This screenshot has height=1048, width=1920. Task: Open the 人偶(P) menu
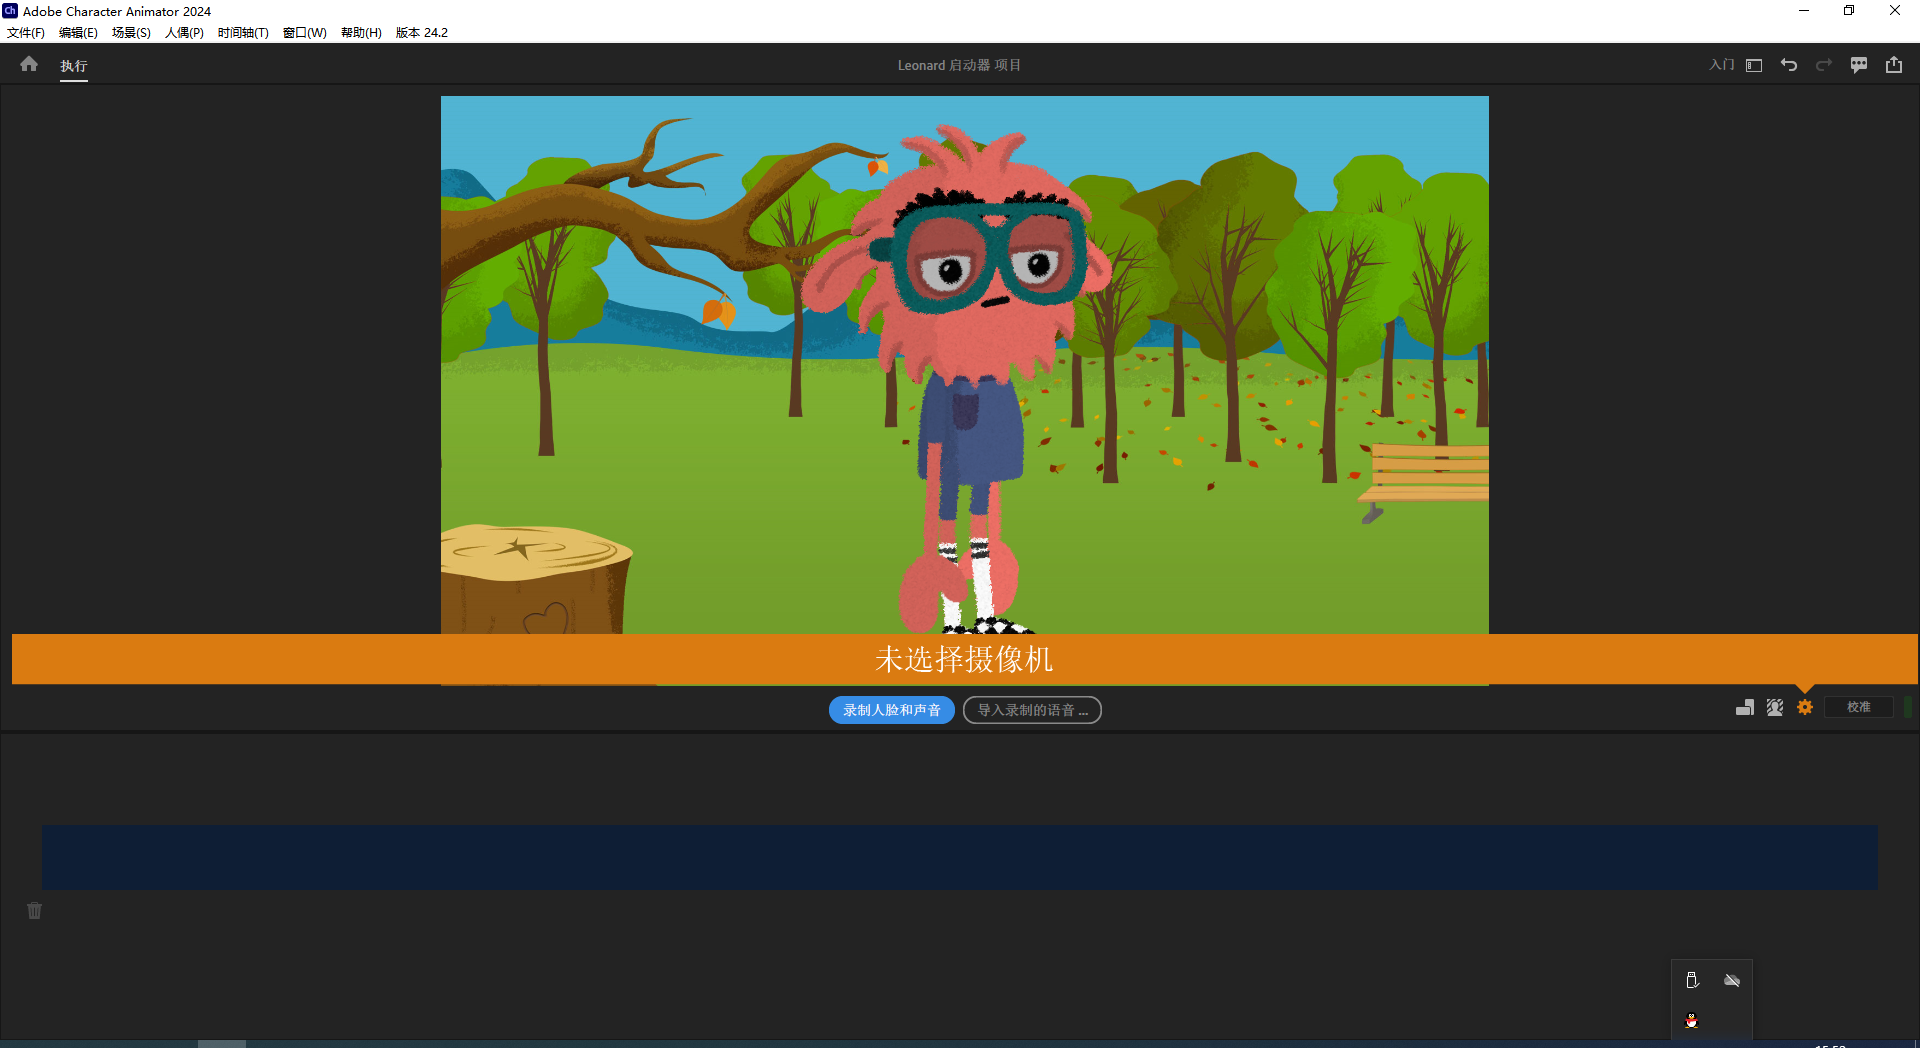point(184,33)
